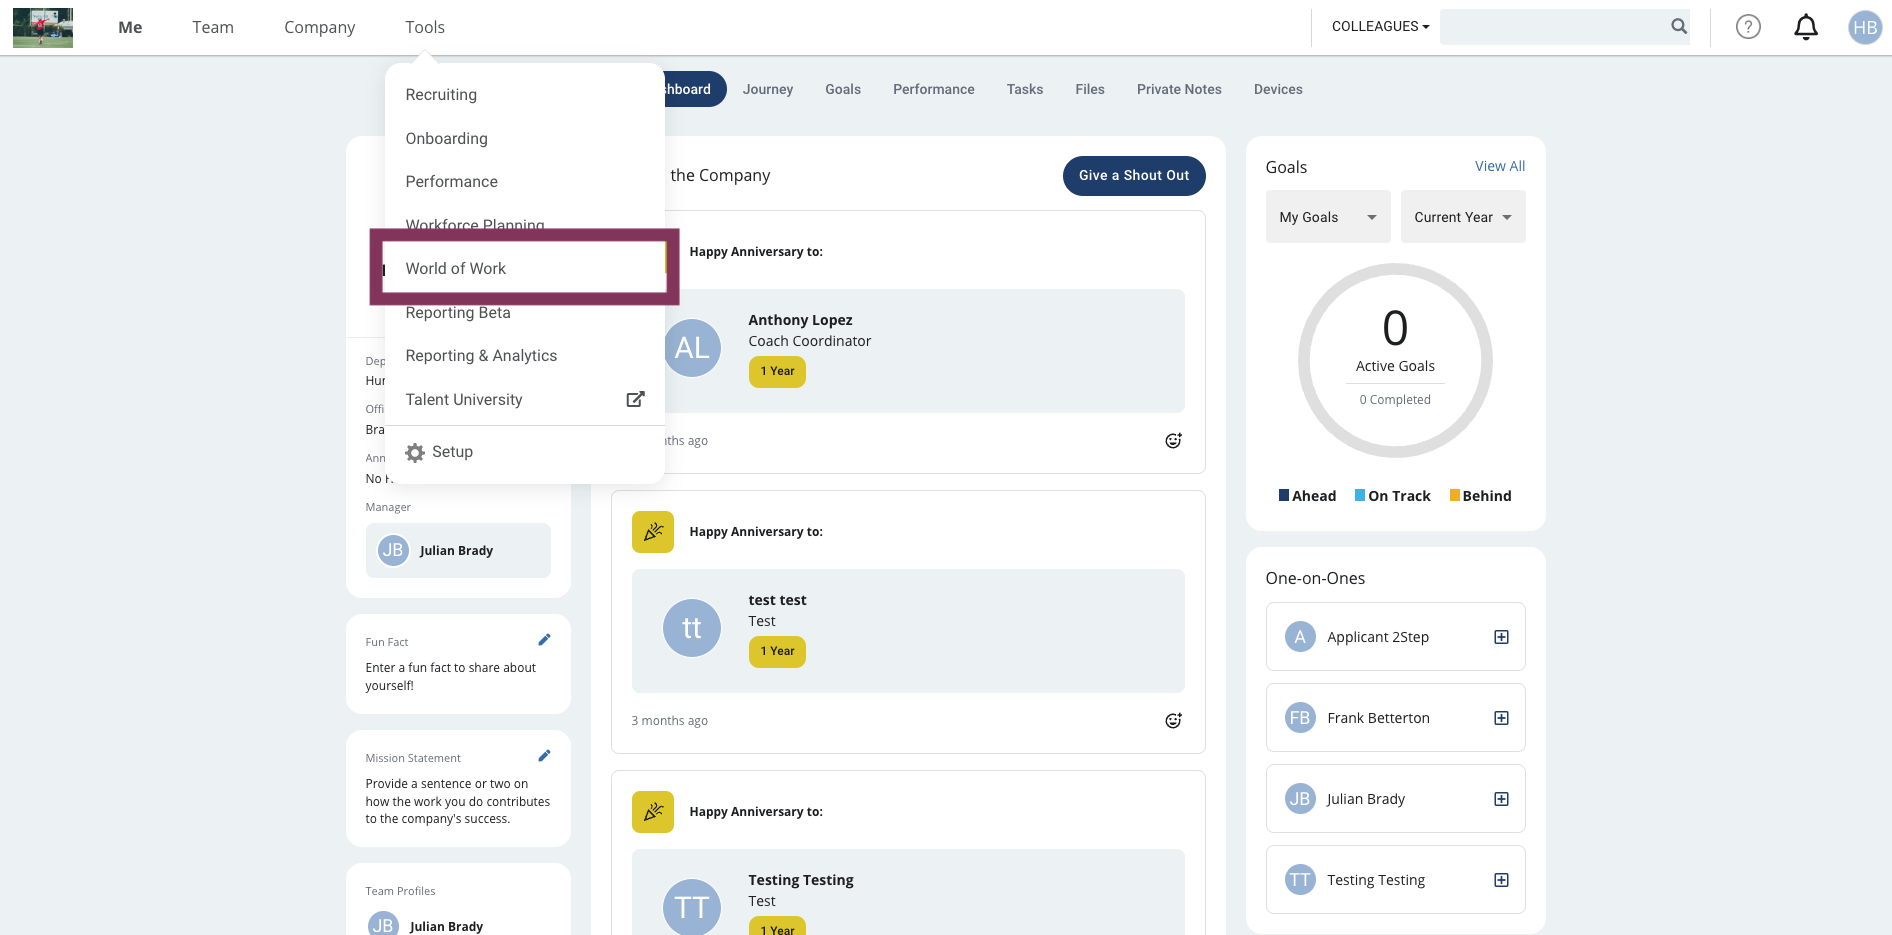1892x935 pixels.
Task: Expand Applicant 2Step one-on-one
Action: [x=1501, y=637]
